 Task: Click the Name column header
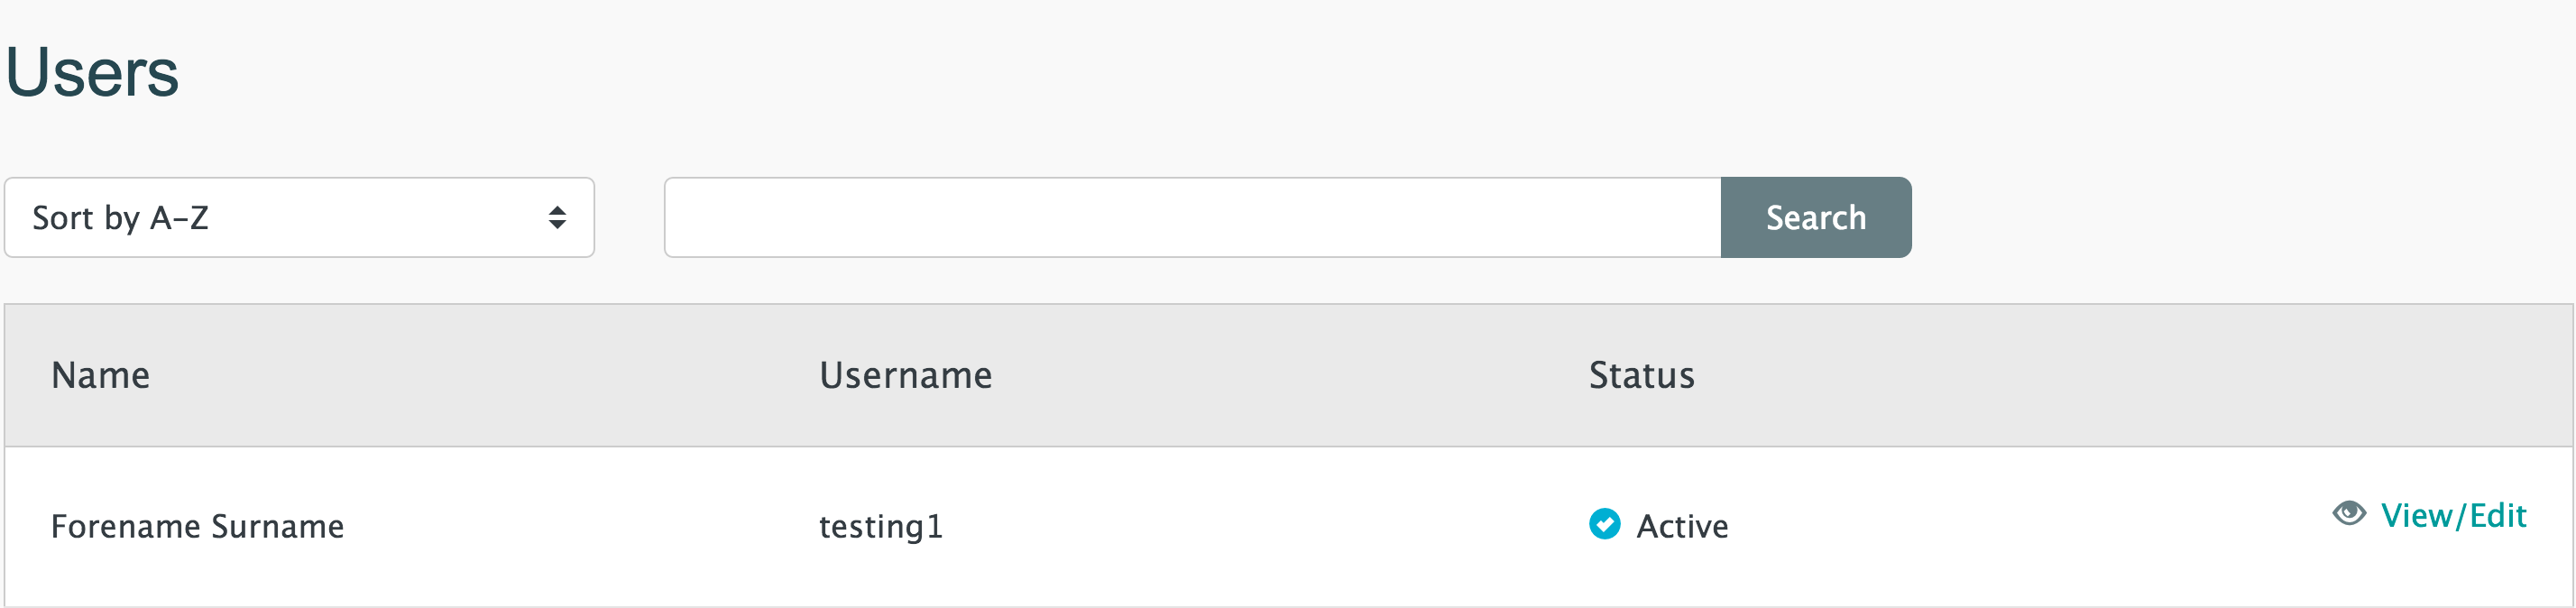coord(101,376)
